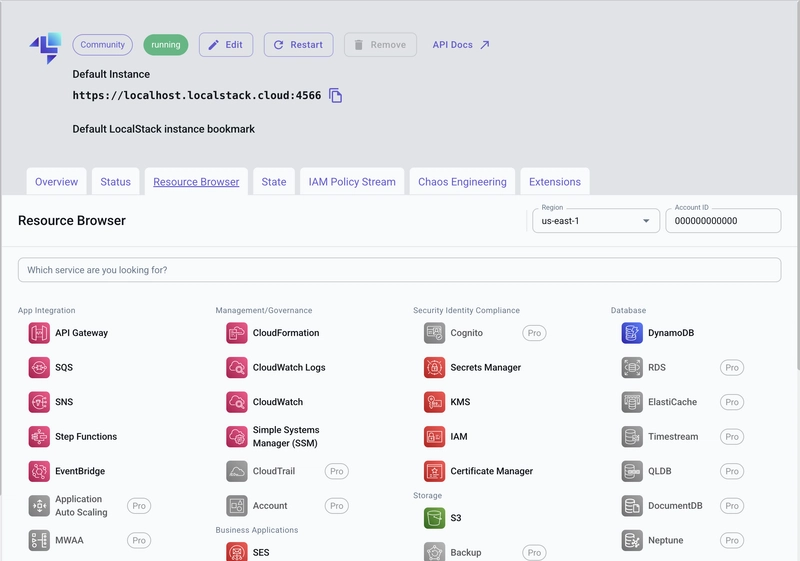Click the CloudFormation service icon

point(237,333)
